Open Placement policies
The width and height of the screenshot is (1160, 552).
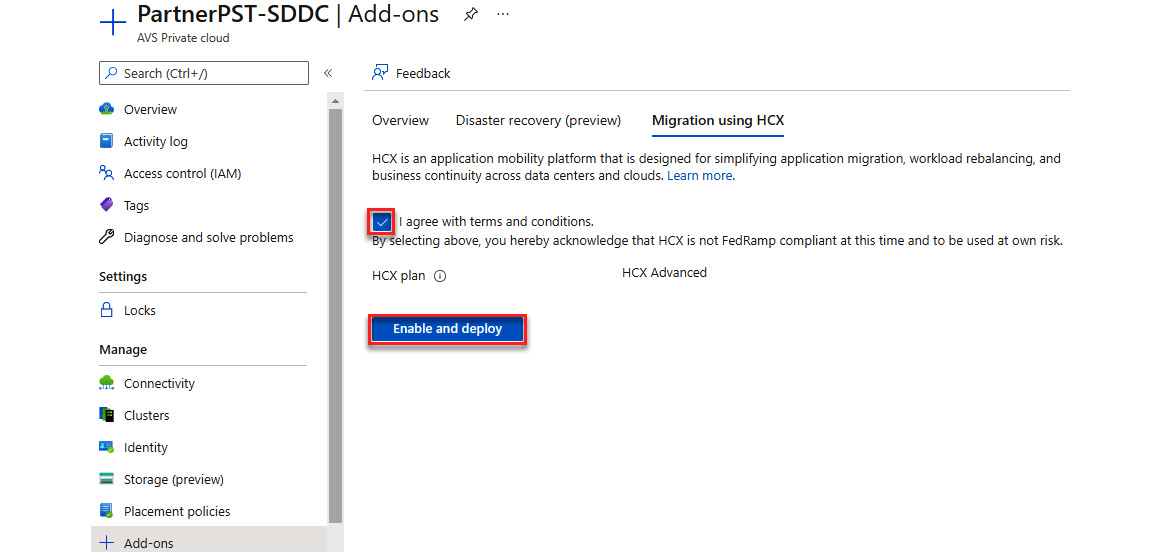(177, 511)
